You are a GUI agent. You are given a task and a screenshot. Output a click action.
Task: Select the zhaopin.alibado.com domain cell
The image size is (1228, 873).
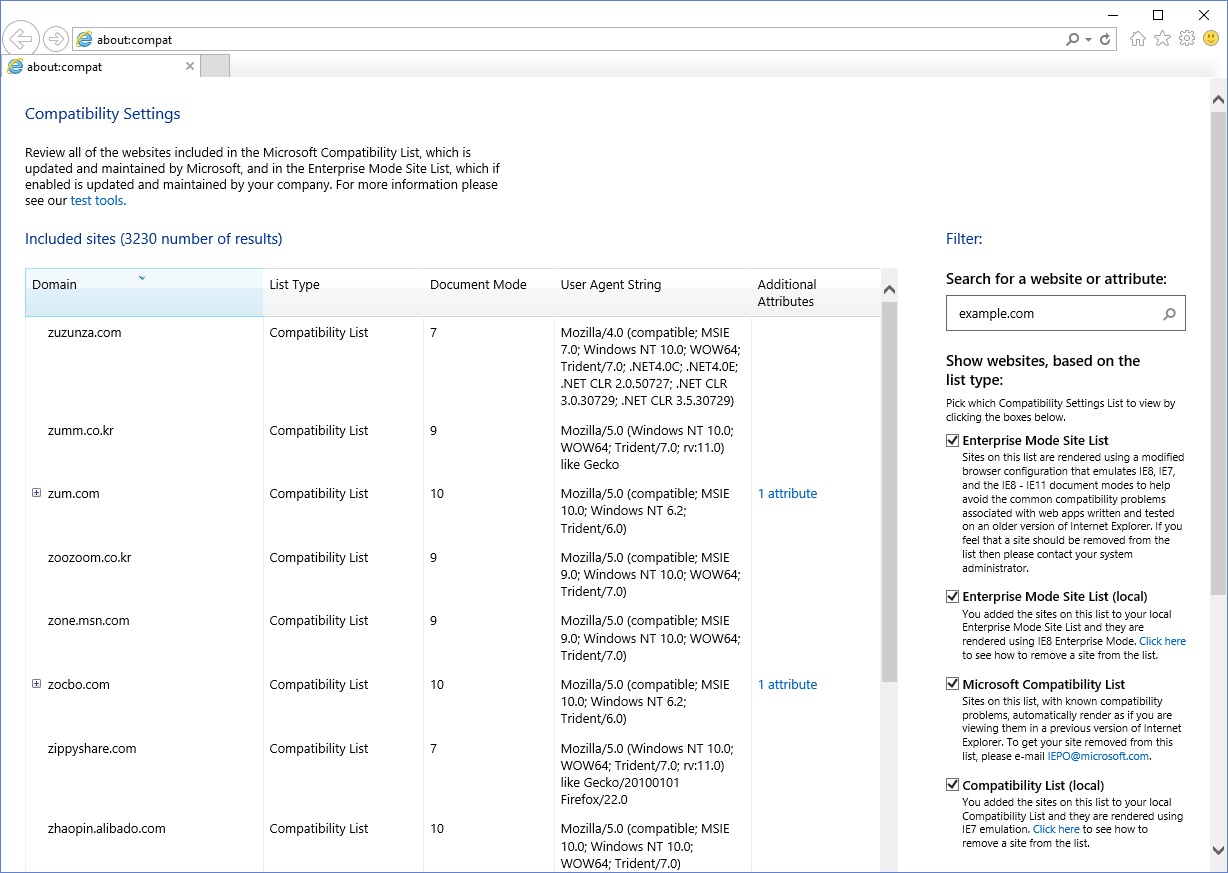pyautogui.click(x=107, y=829)
